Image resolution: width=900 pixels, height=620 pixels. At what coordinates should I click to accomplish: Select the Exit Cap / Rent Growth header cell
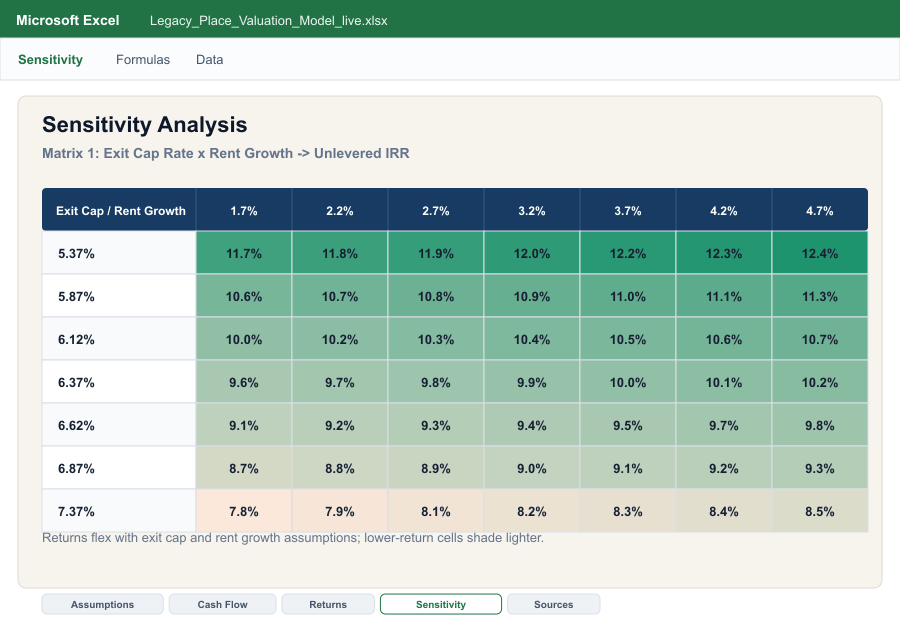pyautogui.click(x=119, y=210)
